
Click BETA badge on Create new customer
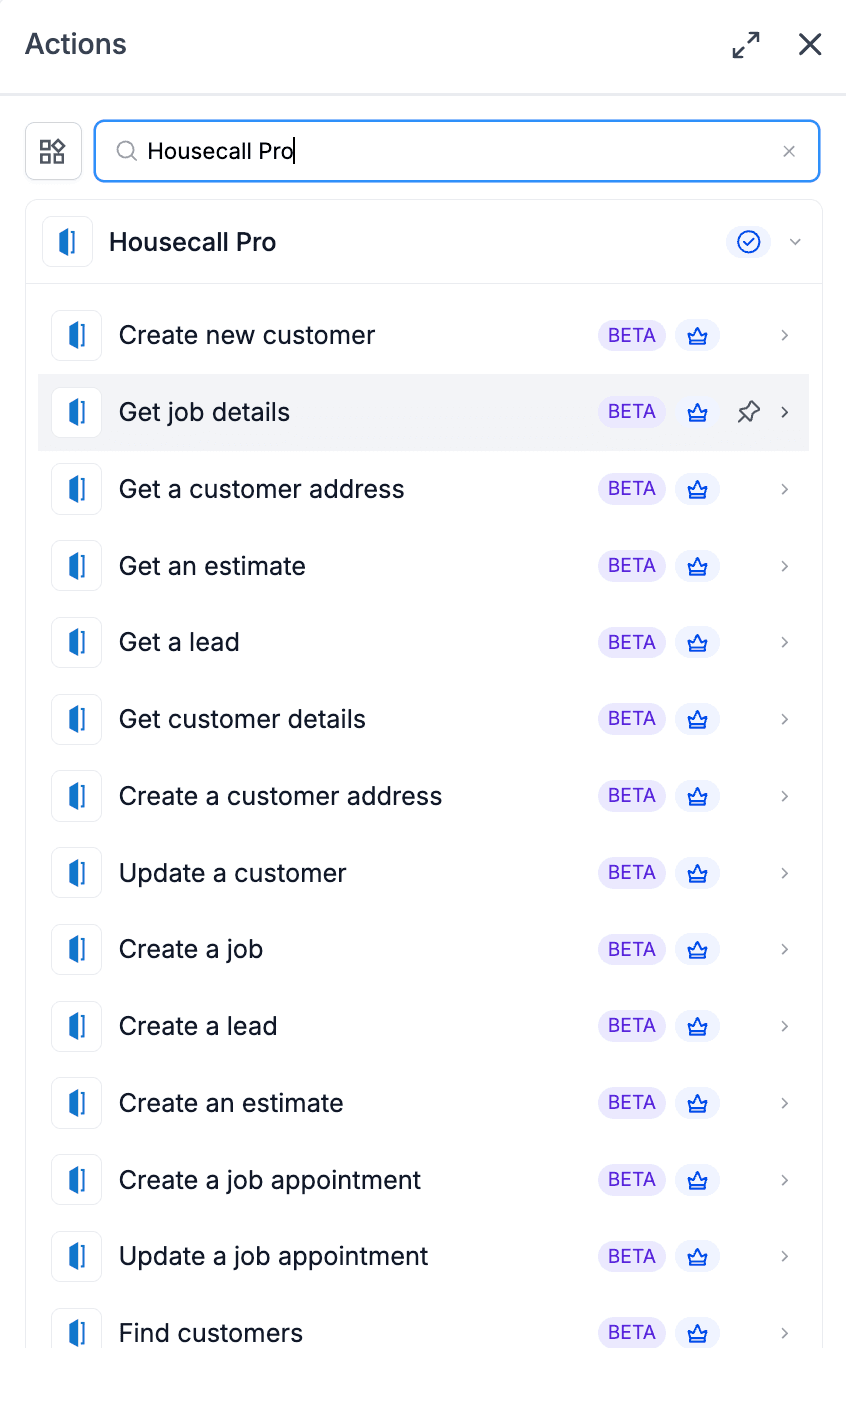tap(632, 335)
